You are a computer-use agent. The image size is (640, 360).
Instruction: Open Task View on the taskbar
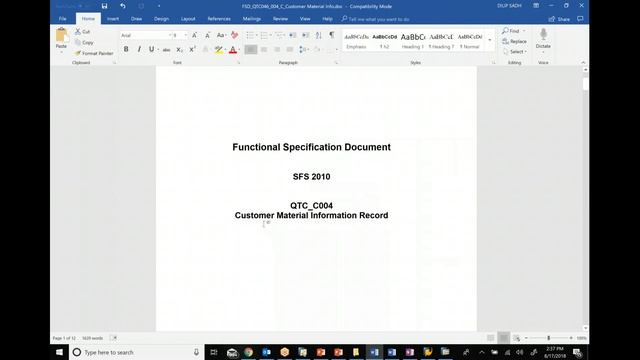coord(214,352)
